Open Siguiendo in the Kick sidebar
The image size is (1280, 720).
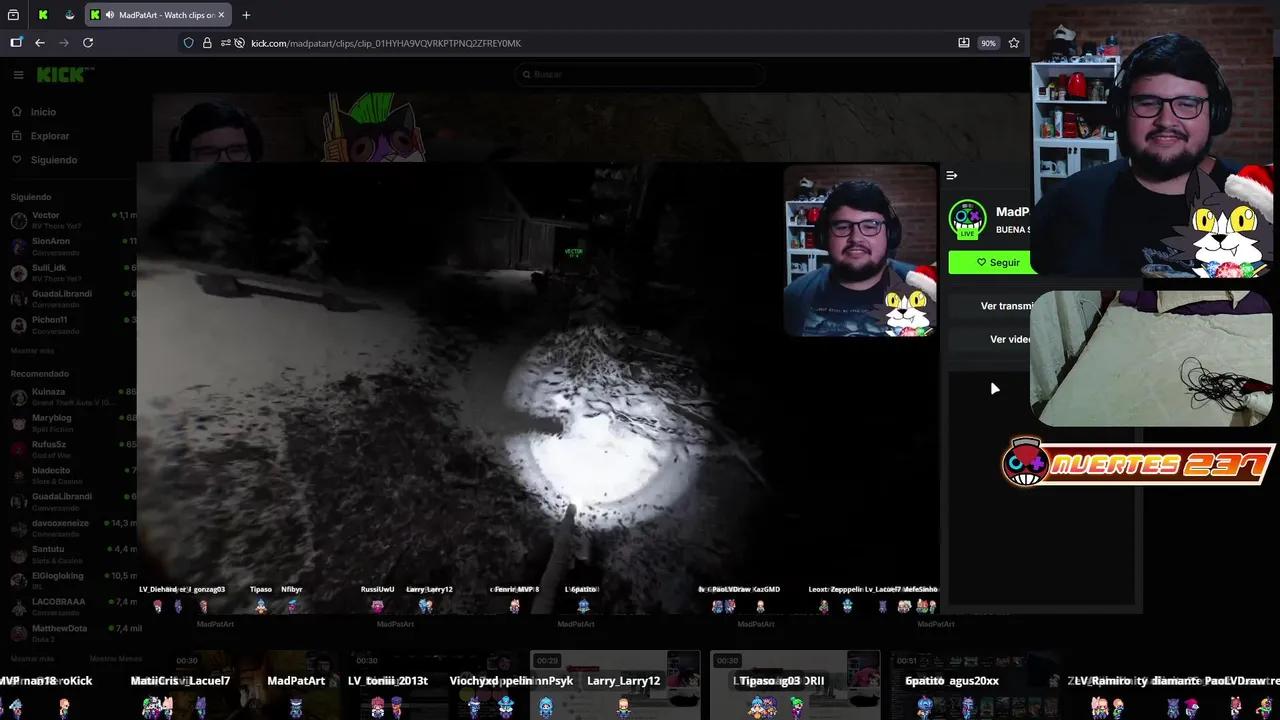pyautogui.click(x=44, y=160)
